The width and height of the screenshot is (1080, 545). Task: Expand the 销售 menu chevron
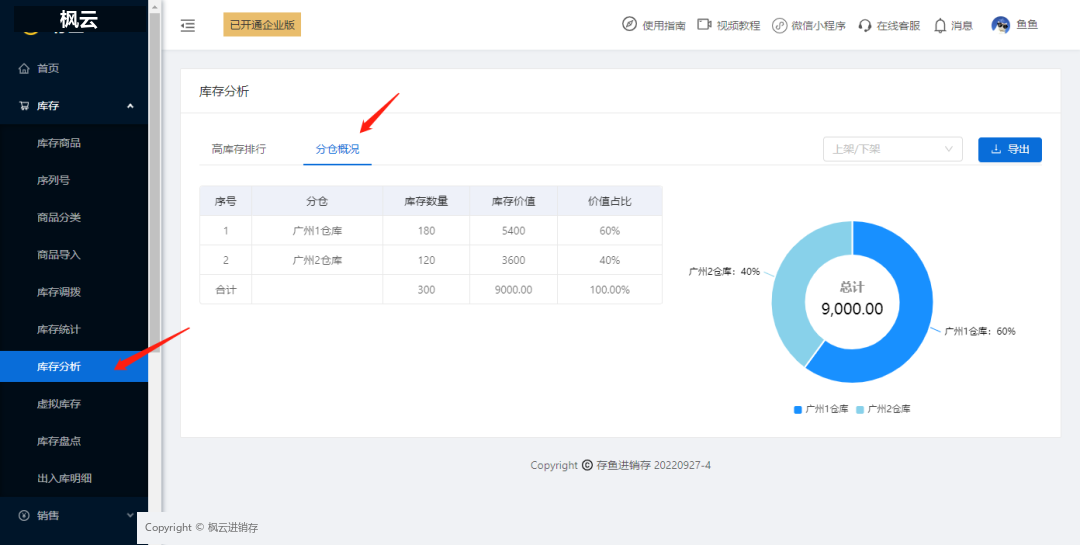click(x=130, y=515)
